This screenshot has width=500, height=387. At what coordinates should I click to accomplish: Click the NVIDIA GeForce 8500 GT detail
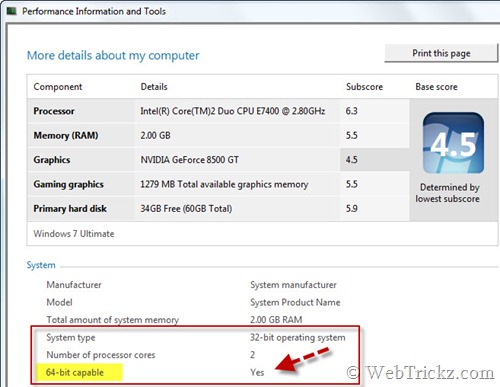(189, 160)
